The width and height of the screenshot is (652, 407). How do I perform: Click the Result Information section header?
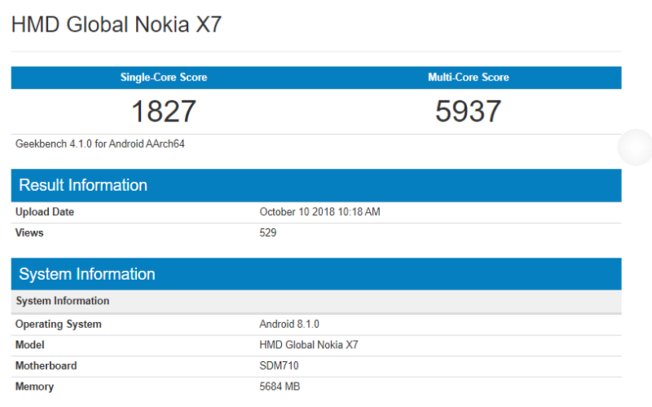(316, 185)
